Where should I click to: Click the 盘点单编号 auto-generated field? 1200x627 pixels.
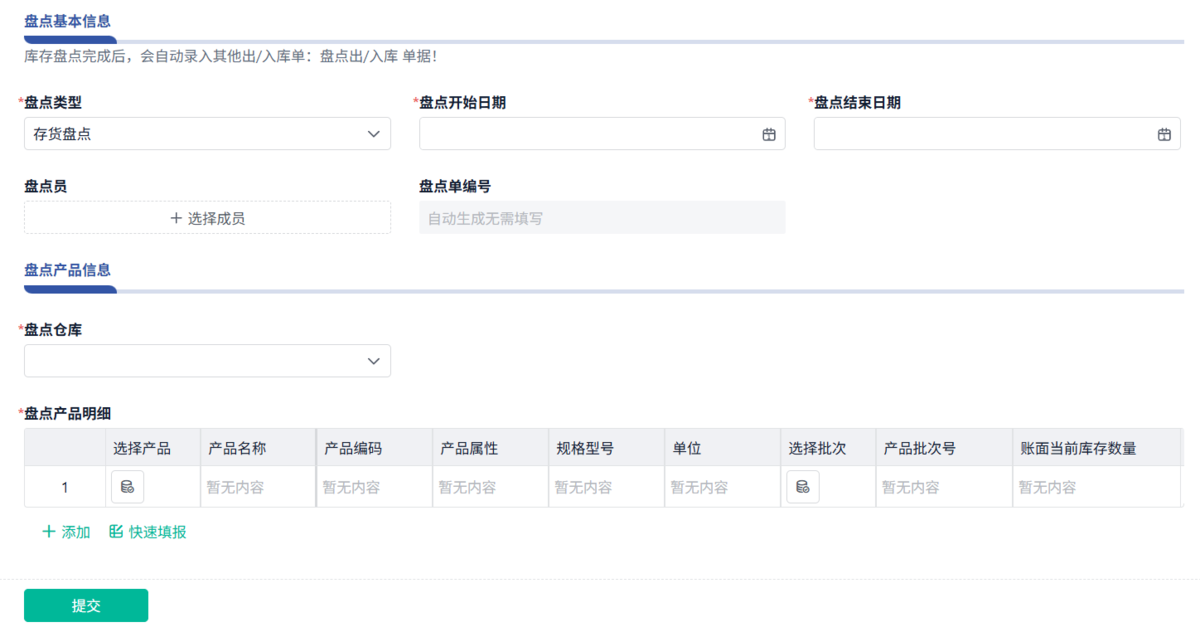pyautogui.click(x=602, y=218)
